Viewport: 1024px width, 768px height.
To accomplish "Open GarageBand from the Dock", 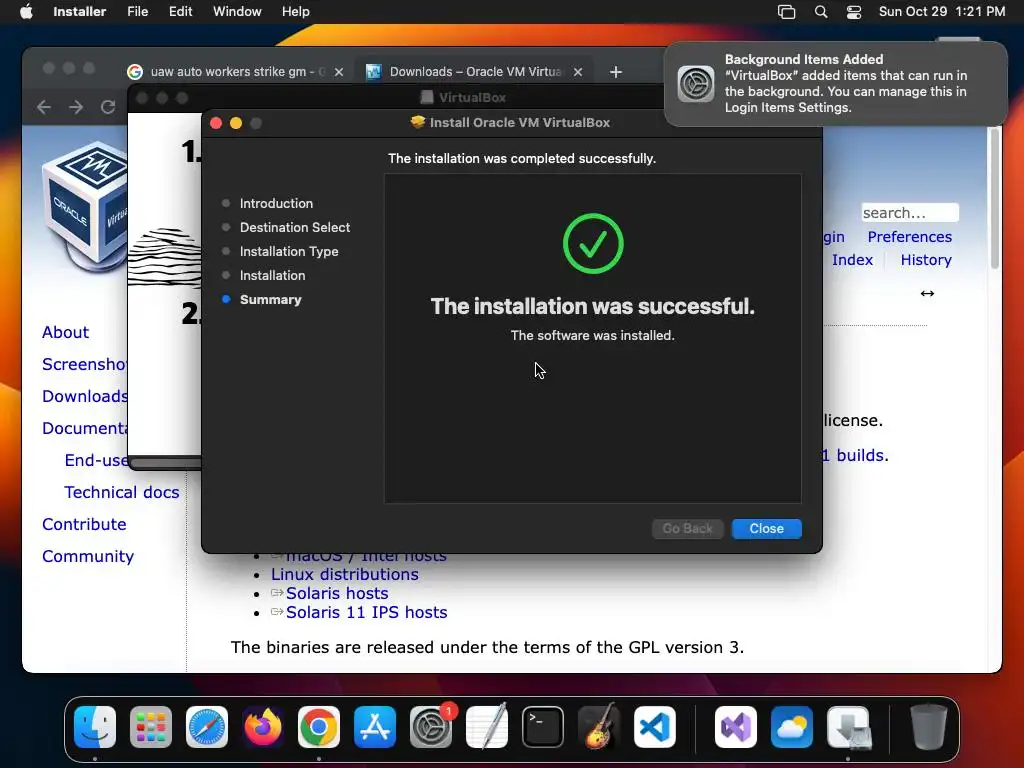I will (x=598, y=727).
